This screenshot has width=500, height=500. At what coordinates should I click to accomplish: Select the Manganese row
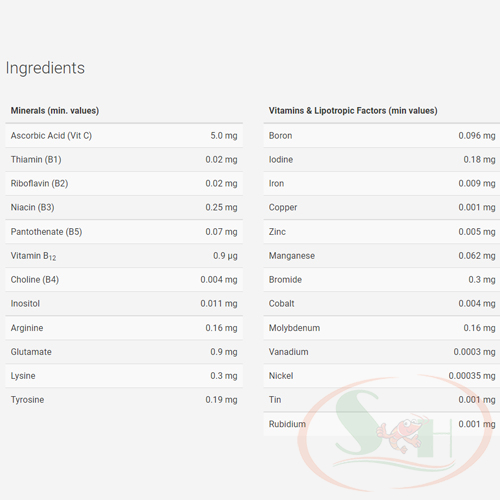pyautogui.click(x=382, y=256)
